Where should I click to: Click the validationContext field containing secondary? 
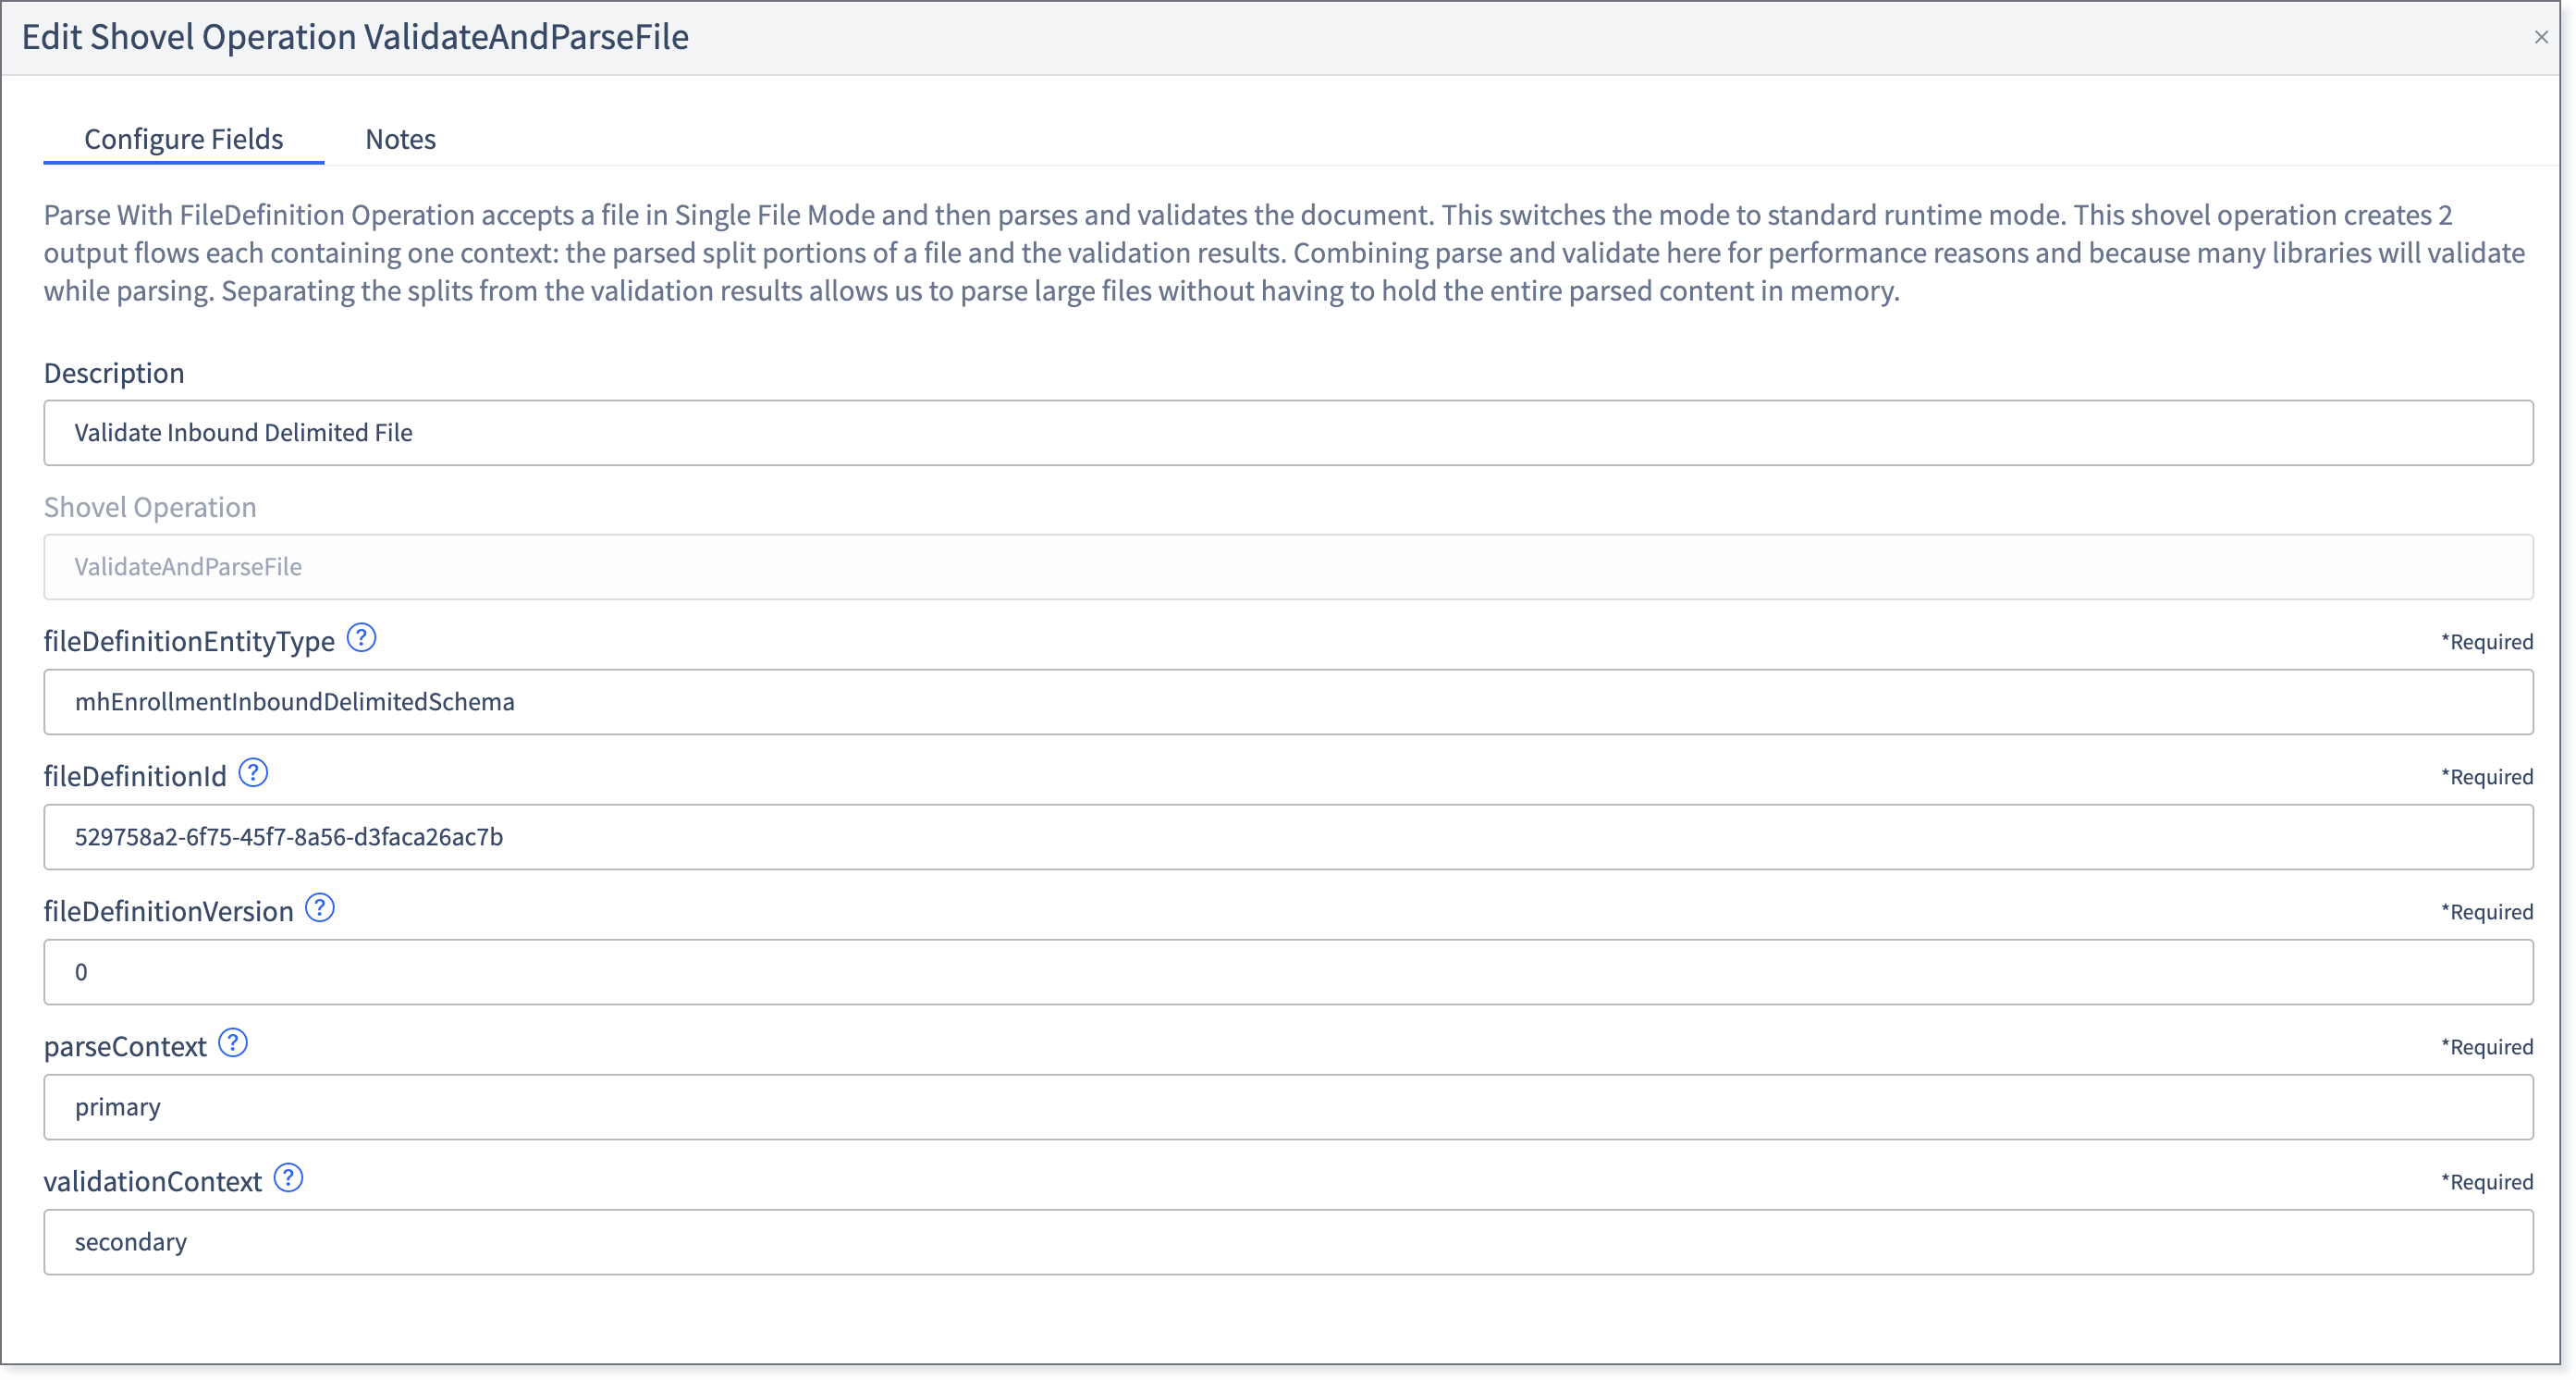coord(1288,1242)
